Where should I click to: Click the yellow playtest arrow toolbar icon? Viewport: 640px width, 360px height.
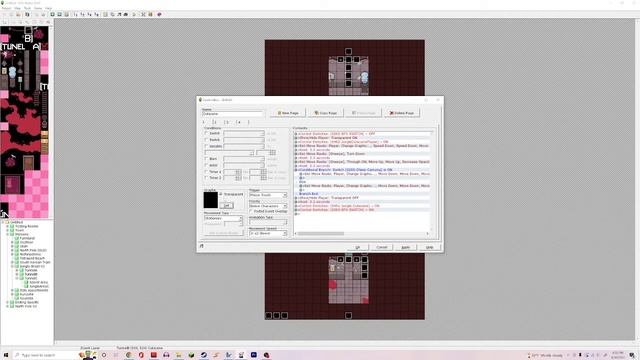(134, 14)
